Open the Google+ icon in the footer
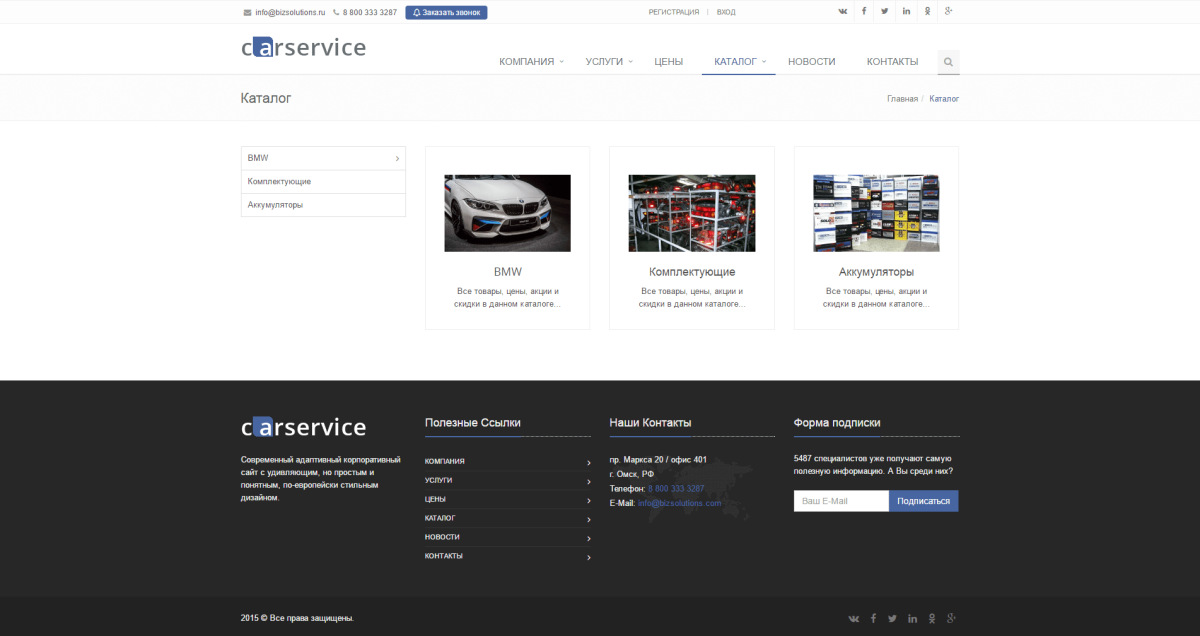Screen dimensions: 1200x636 952,618
